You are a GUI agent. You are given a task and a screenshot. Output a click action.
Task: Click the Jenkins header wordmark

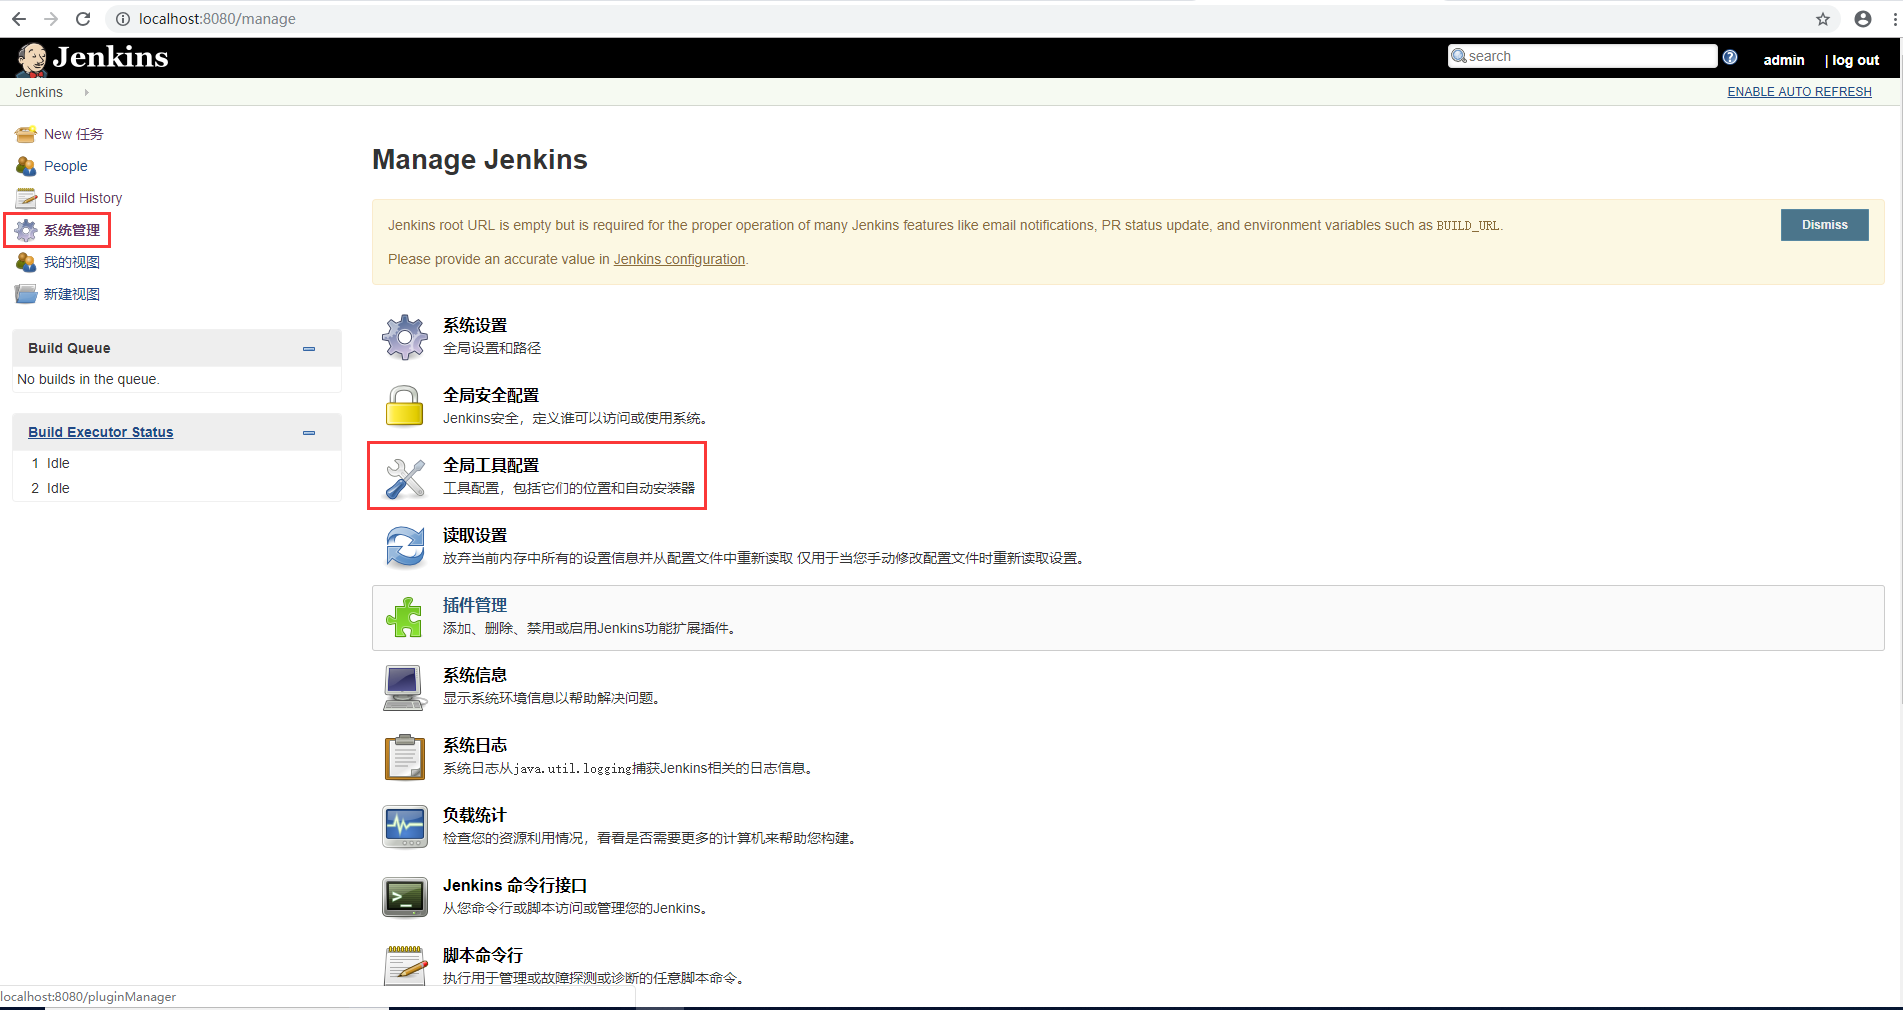click(x=111, y=57)
